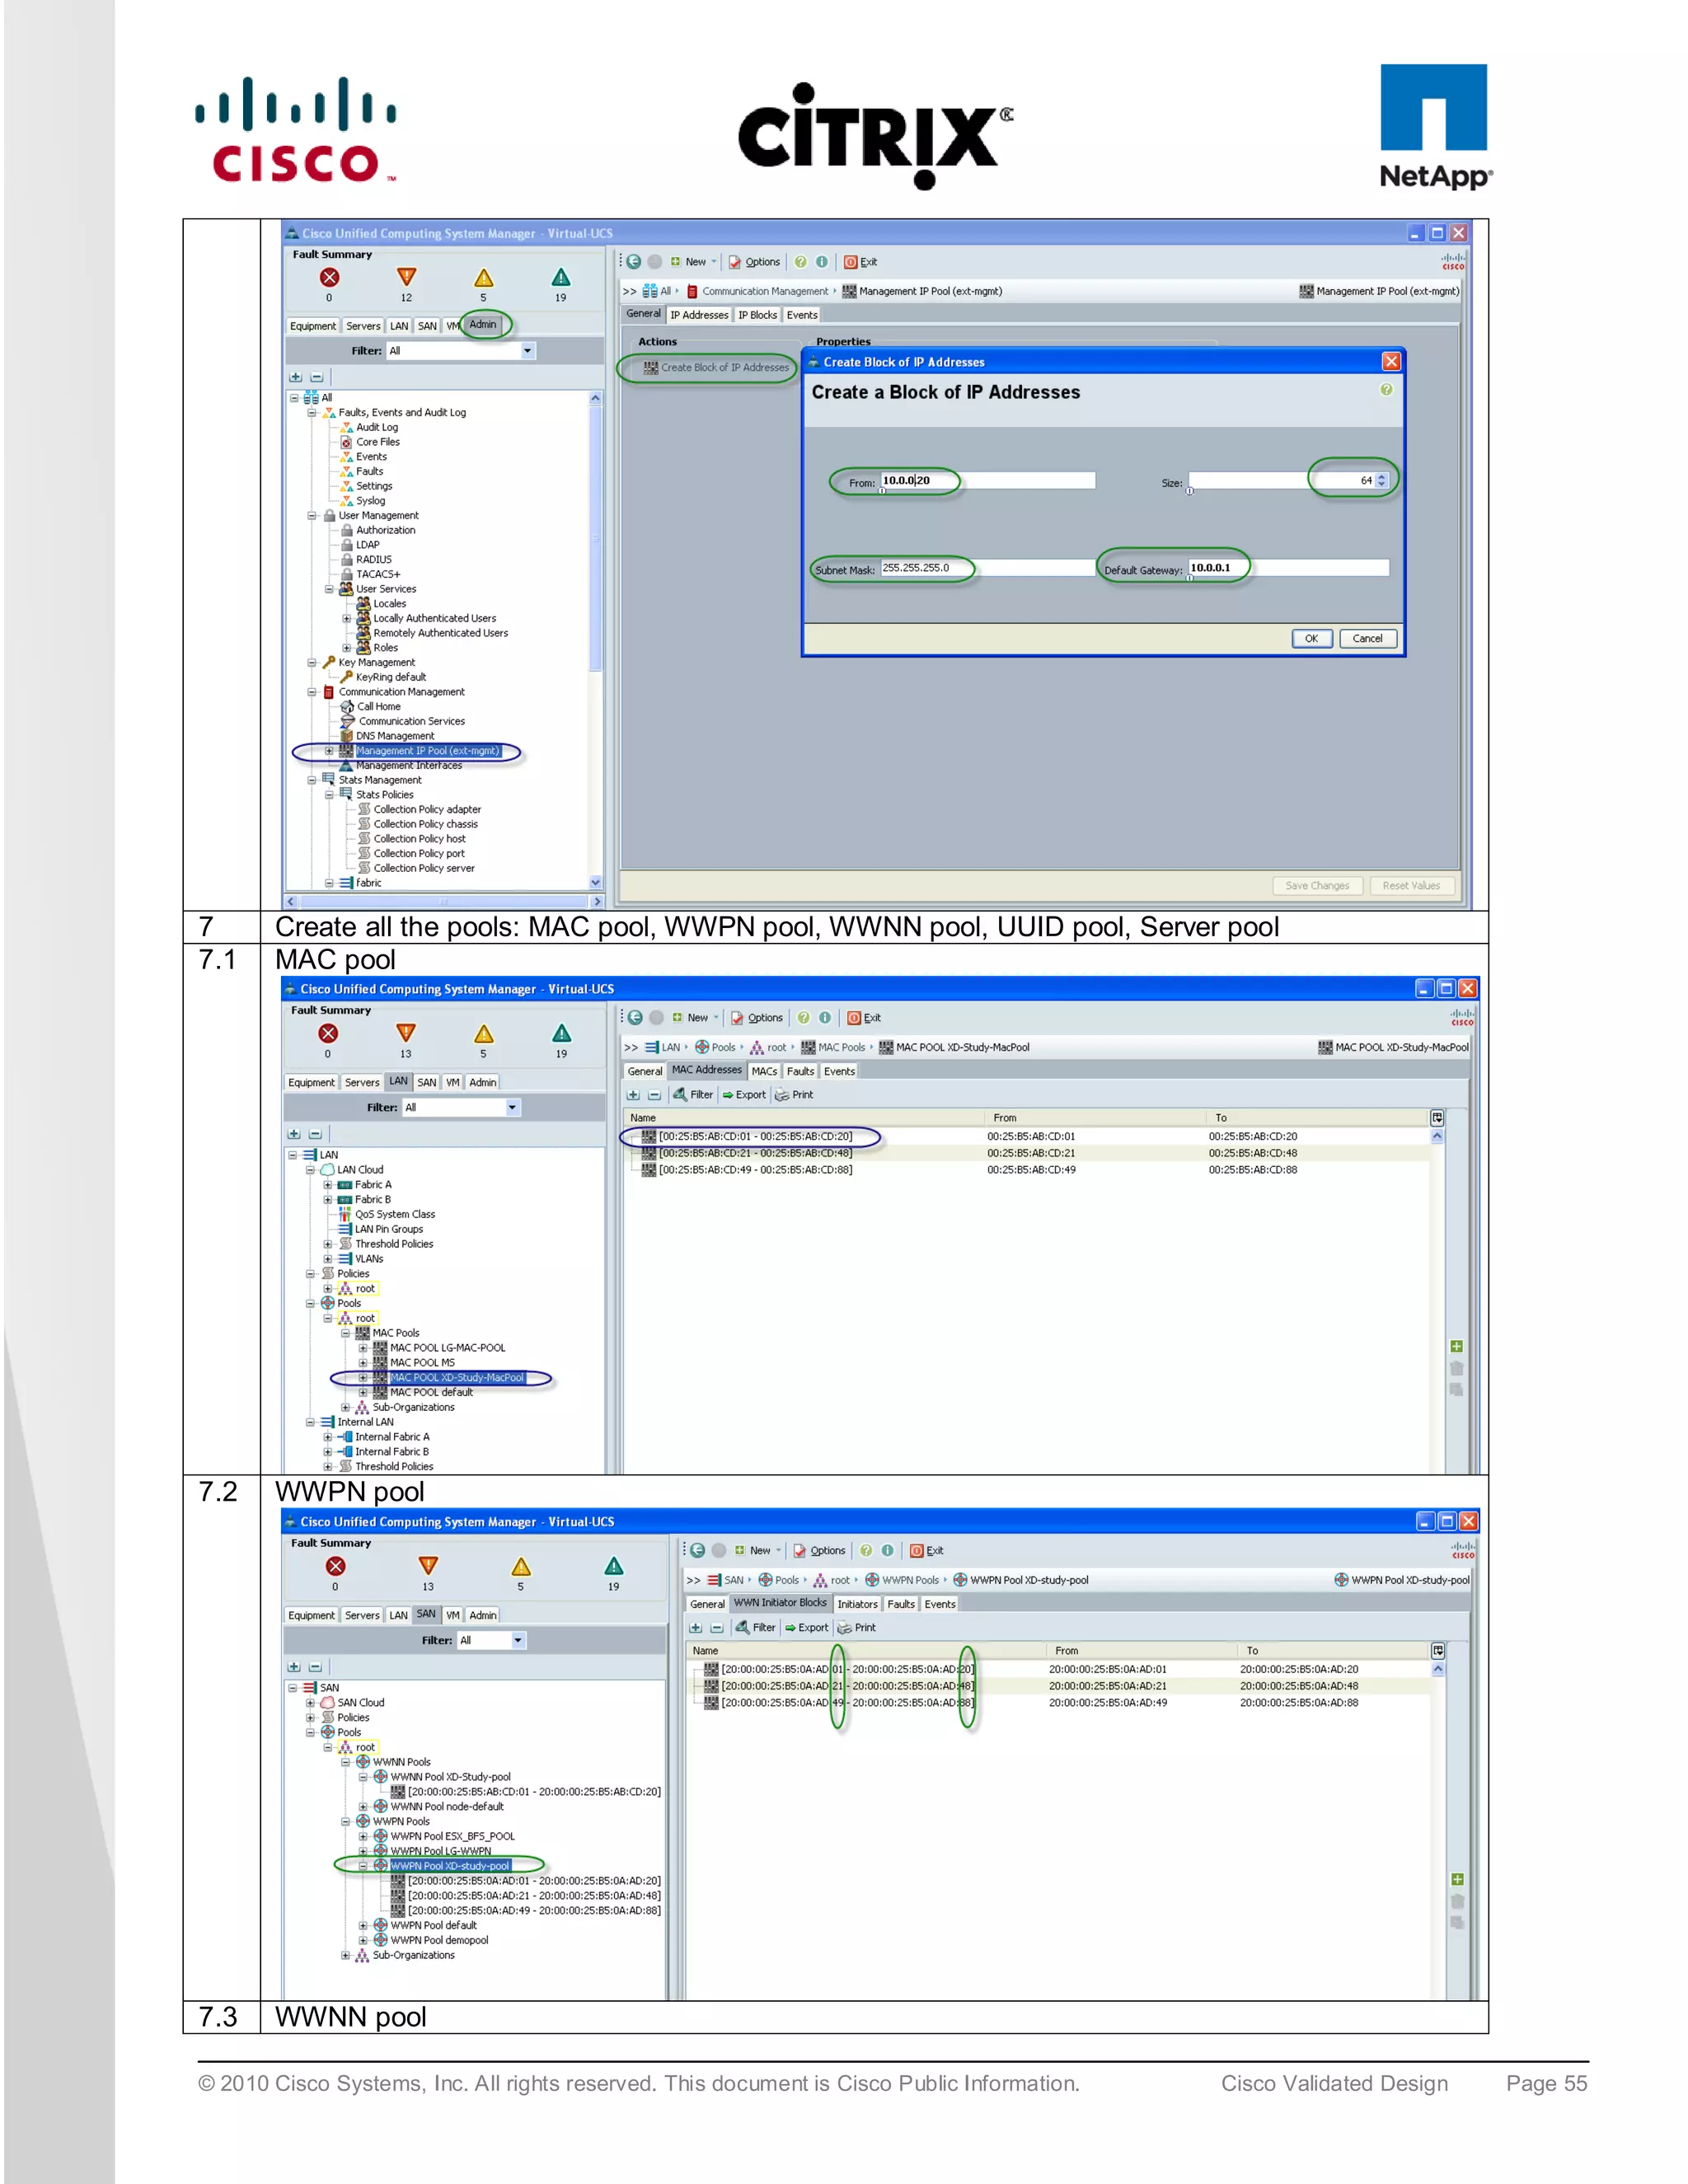Click the Citrix logo at page top
The image size is (1688, 2184).
click(x=875, y=136)
